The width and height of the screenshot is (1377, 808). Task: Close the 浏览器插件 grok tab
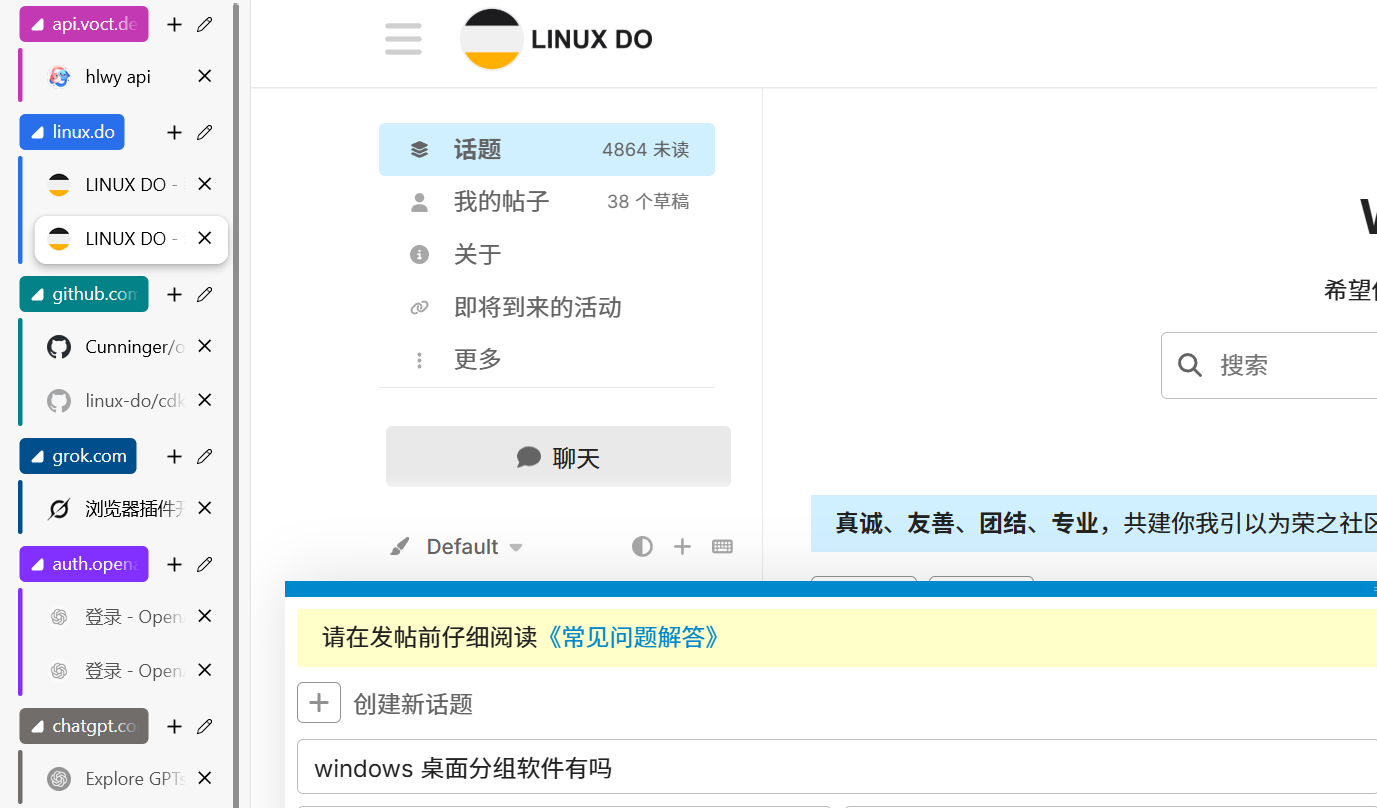tap(205, 508)
